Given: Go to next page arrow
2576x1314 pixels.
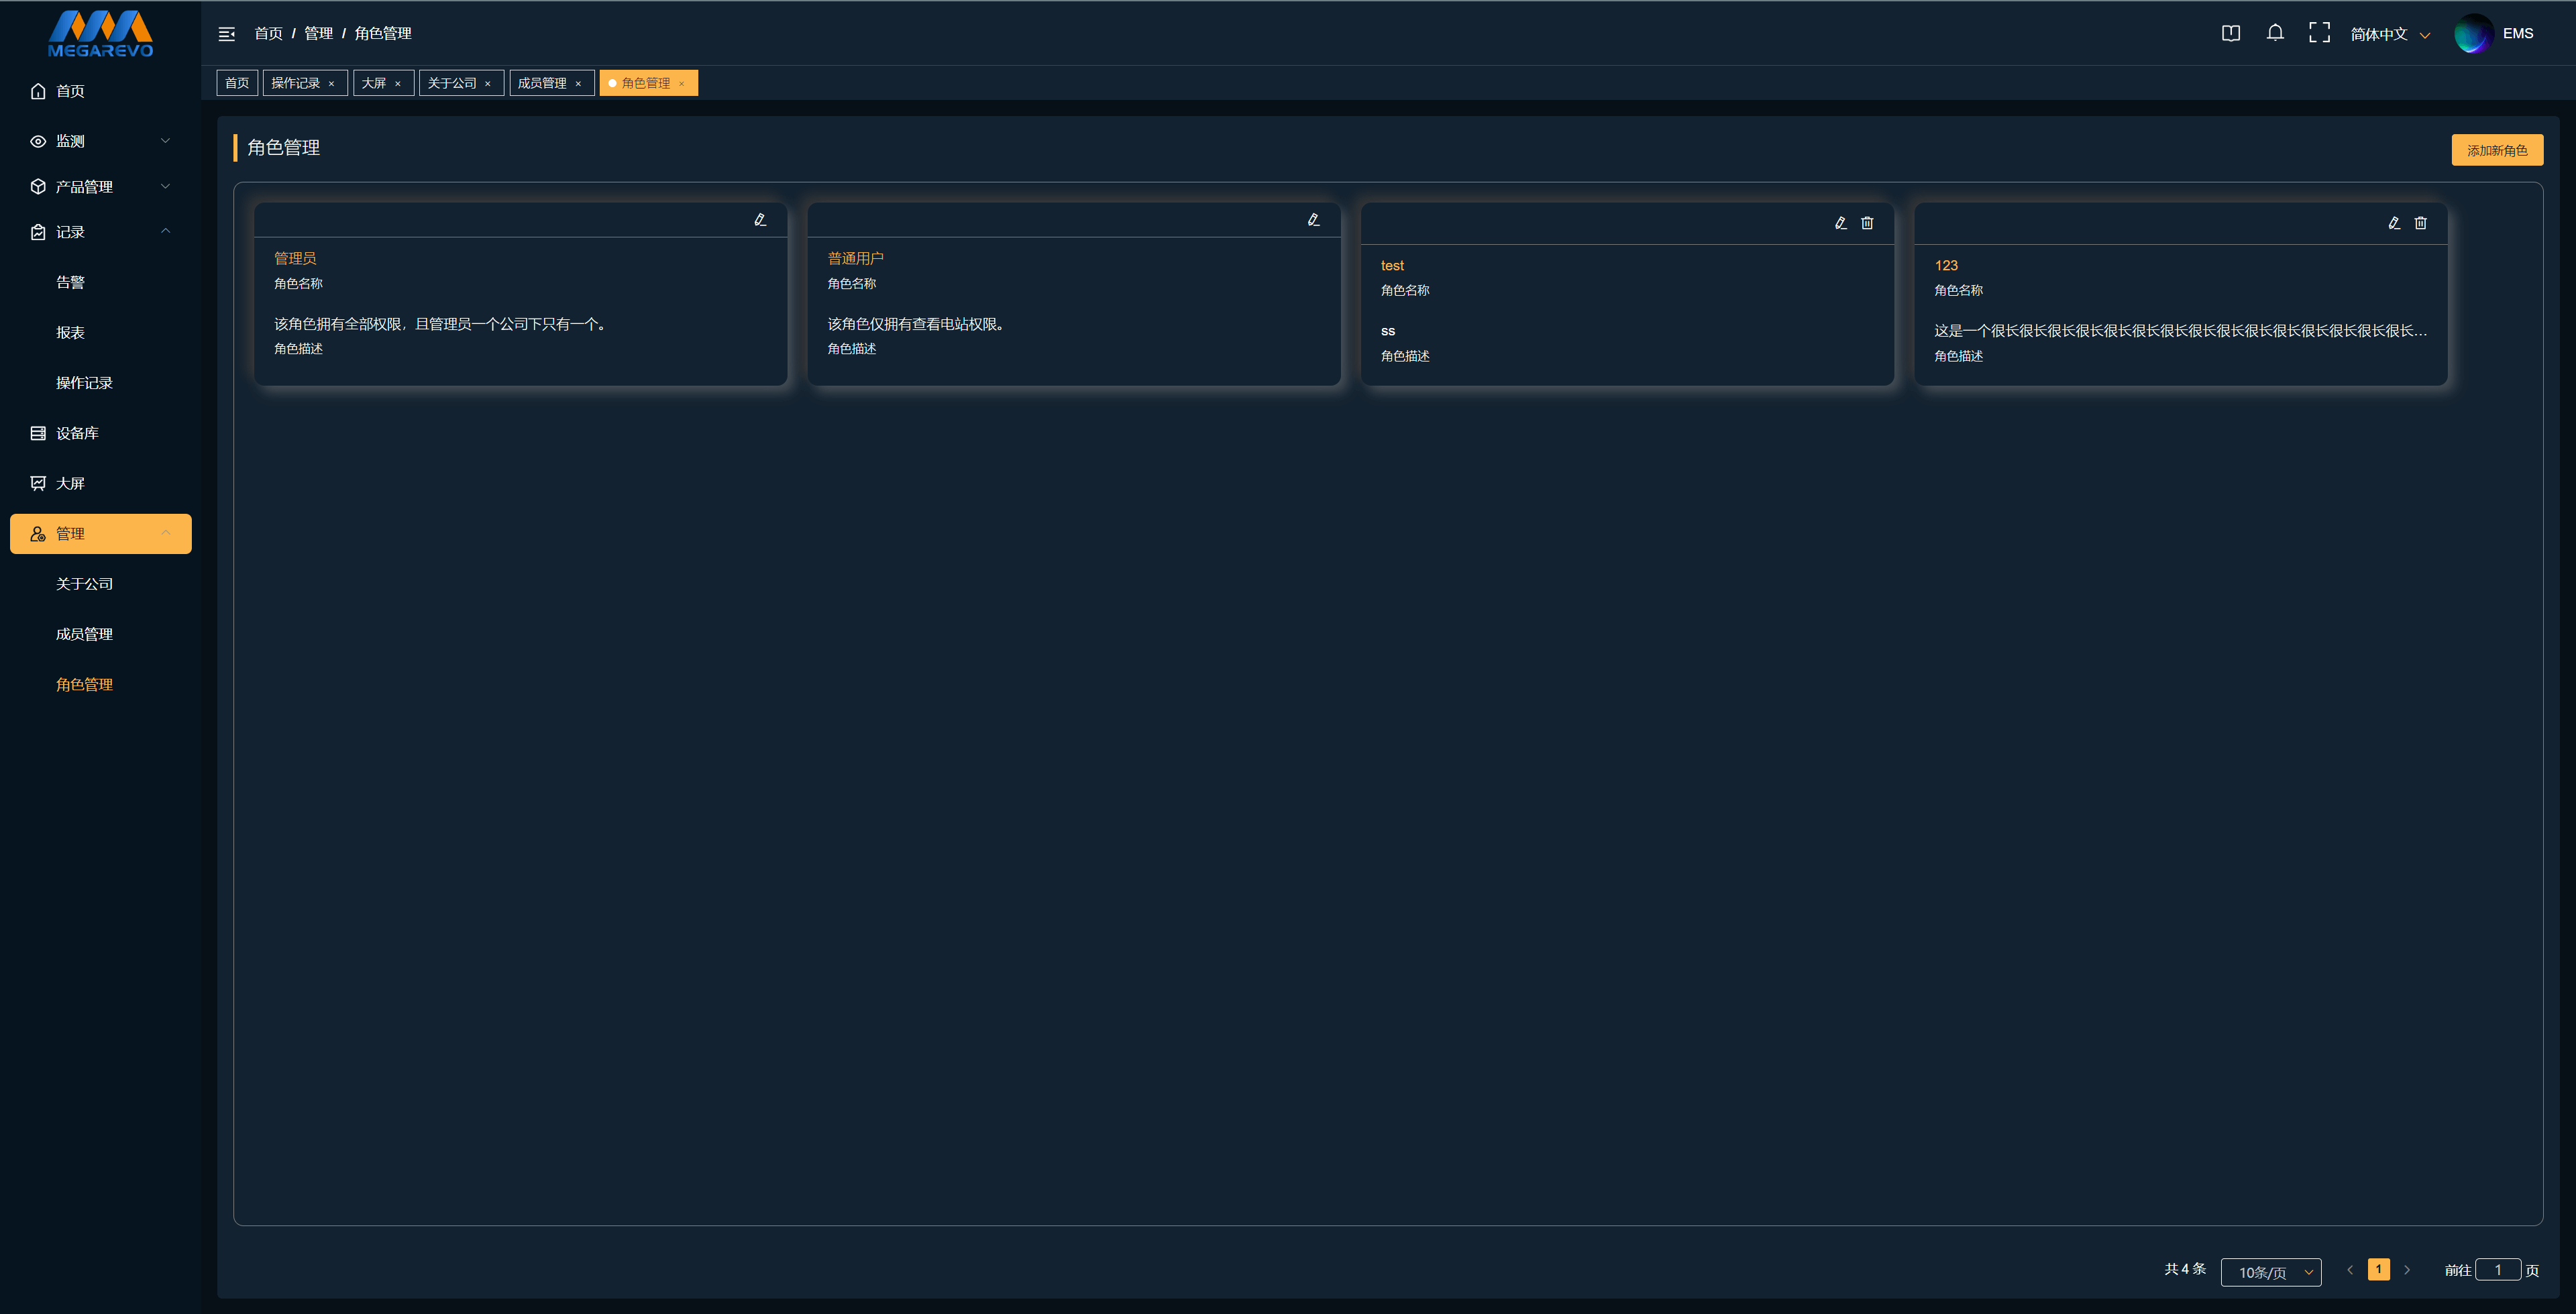Looking at the screenshot, I should click(2407, 1270).
